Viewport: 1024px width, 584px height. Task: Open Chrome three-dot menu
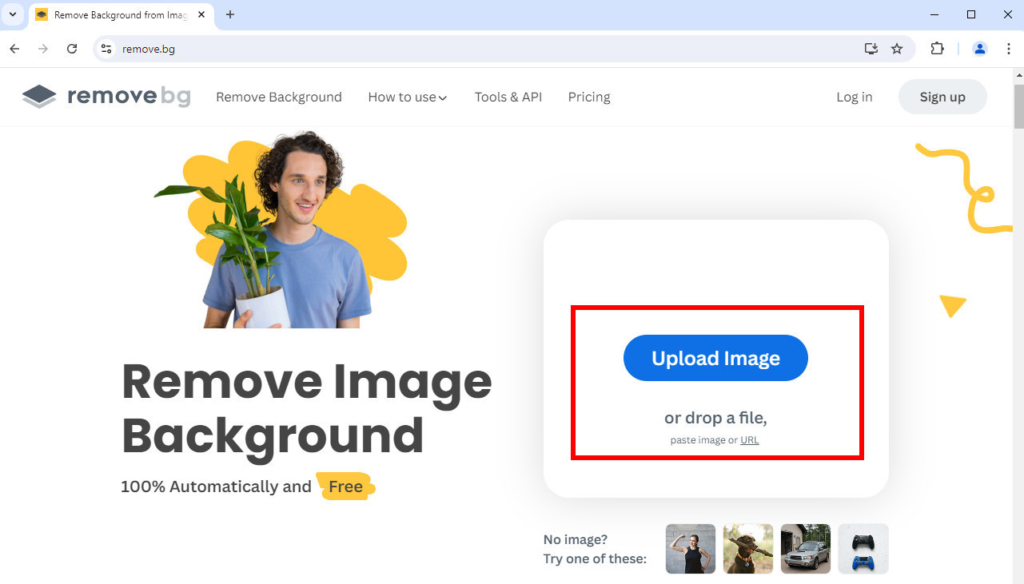click(x=1008, y=48)
